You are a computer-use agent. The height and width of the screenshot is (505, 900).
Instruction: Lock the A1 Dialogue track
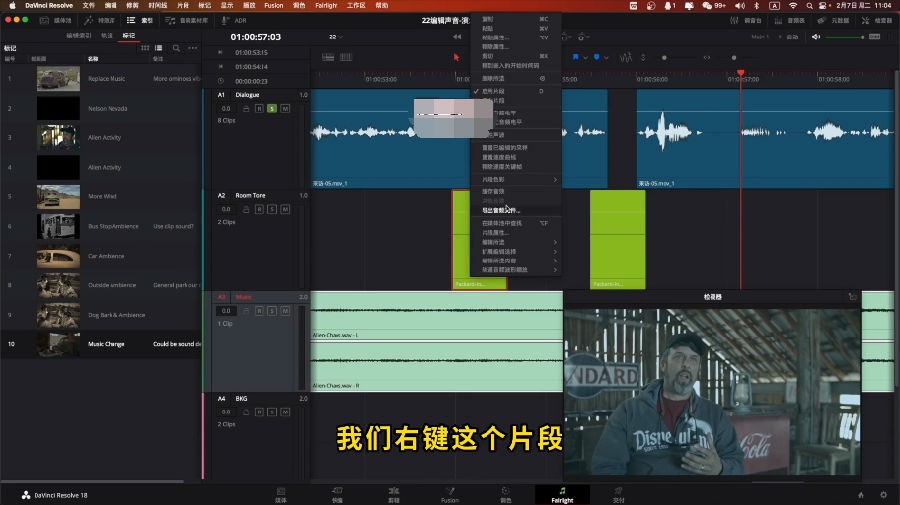click(246, 108)
